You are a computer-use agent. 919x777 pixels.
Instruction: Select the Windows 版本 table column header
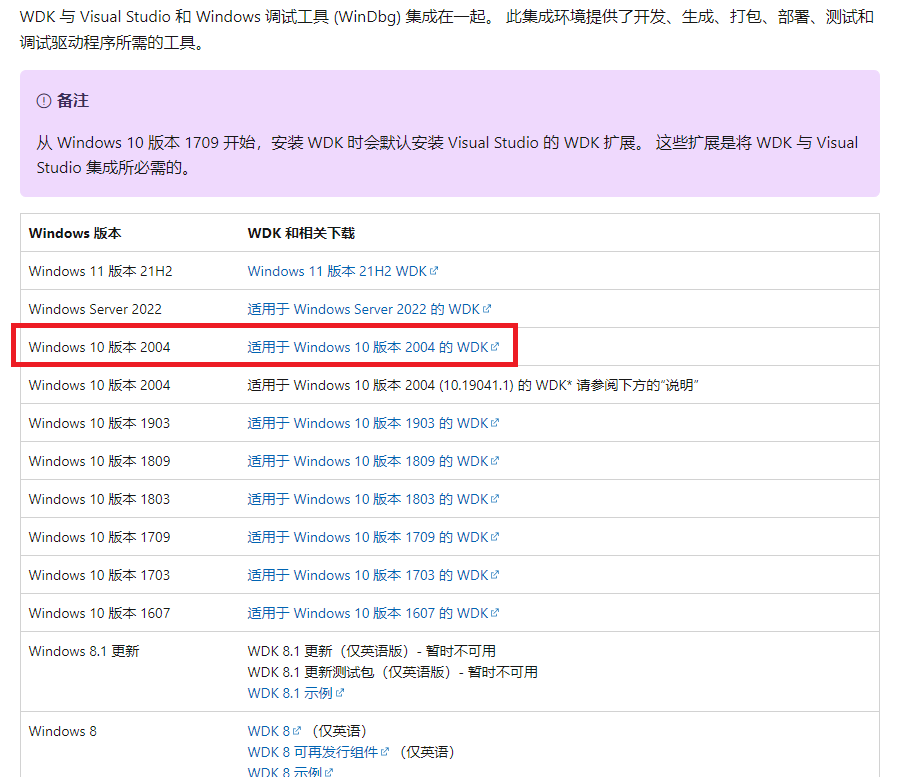[x=76, y=232]
